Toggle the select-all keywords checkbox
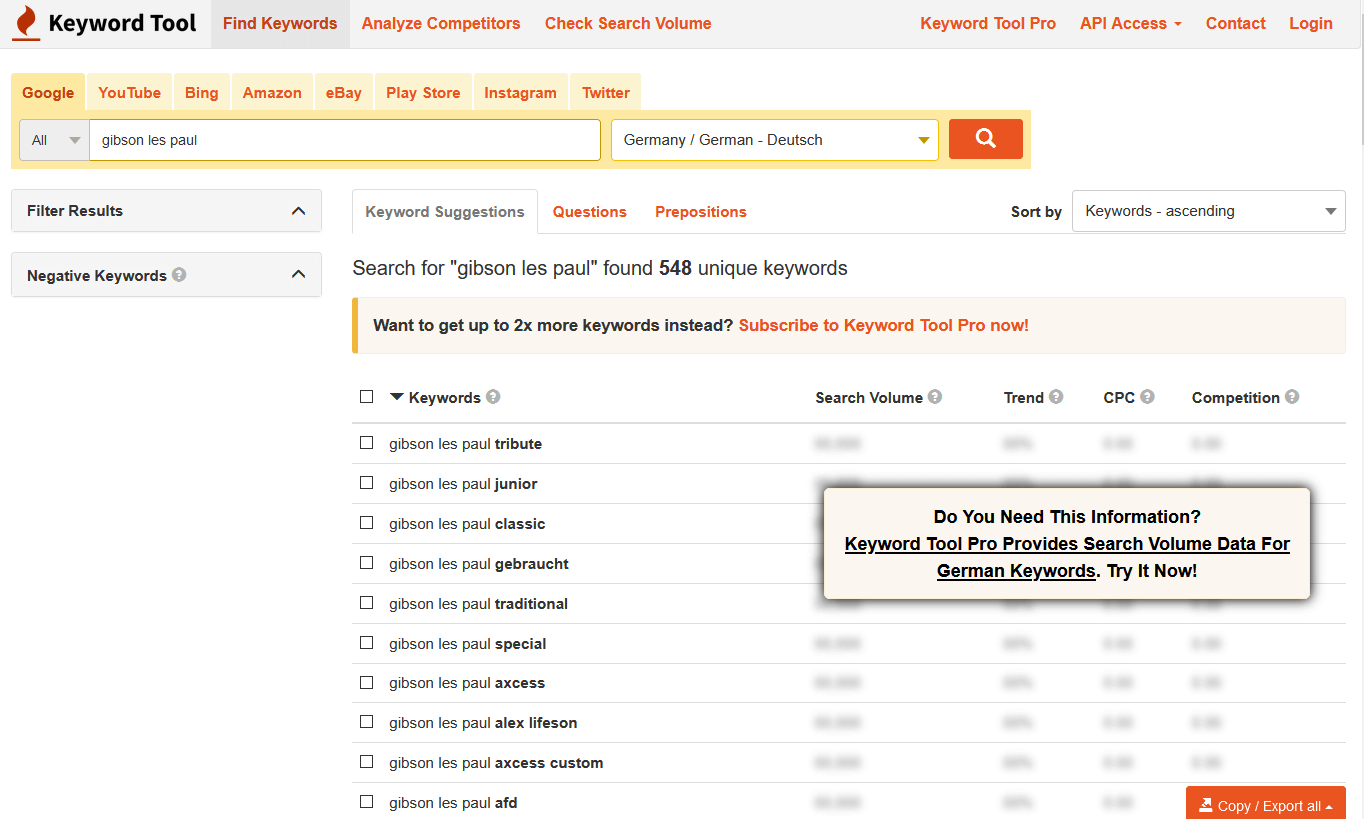 (366, 397)
